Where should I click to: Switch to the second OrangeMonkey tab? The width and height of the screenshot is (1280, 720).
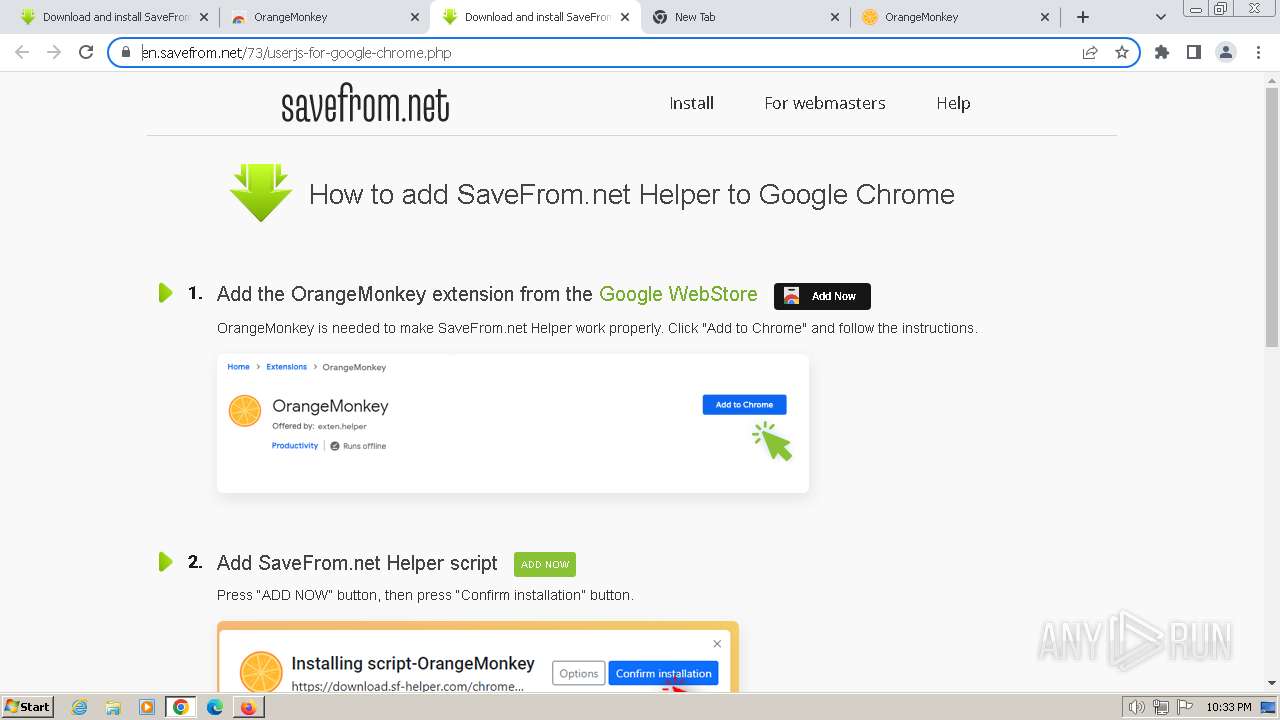(x=323, y=17)
